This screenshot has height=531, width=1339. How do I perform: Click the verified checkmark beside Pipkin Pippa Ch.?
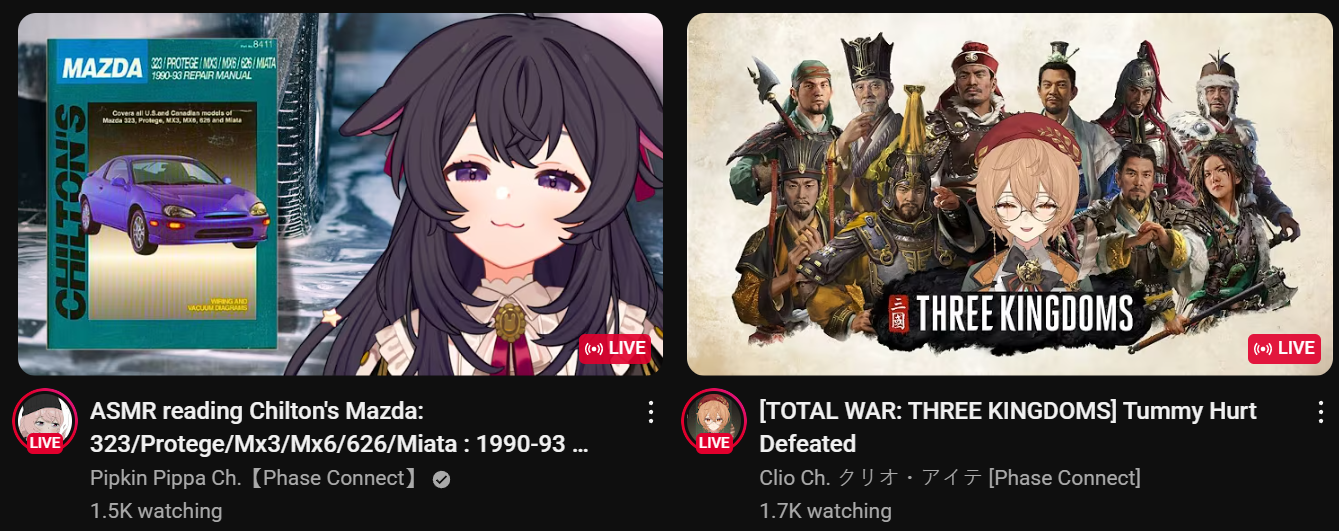coord(441,479)
